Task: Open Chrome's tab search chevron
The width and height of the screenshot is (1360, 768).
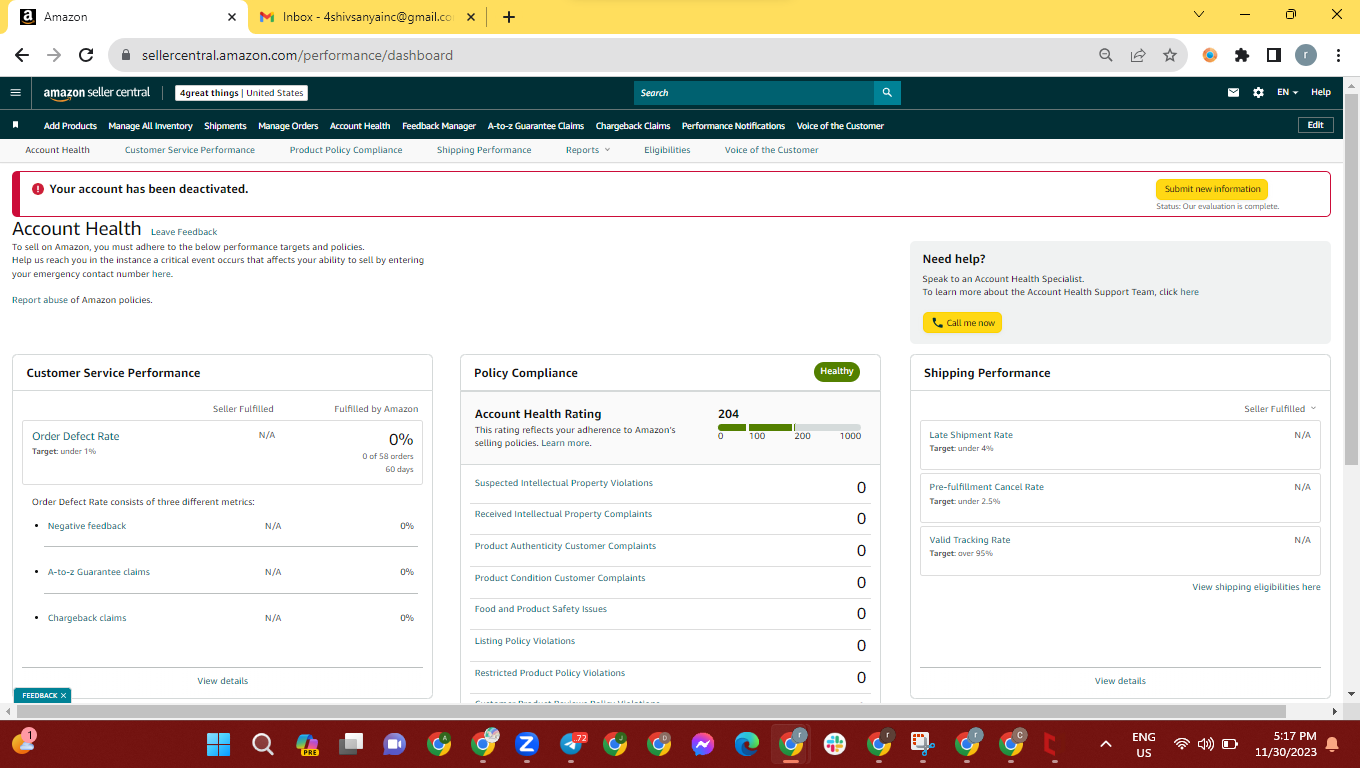Action: [x=1199, y=15]
